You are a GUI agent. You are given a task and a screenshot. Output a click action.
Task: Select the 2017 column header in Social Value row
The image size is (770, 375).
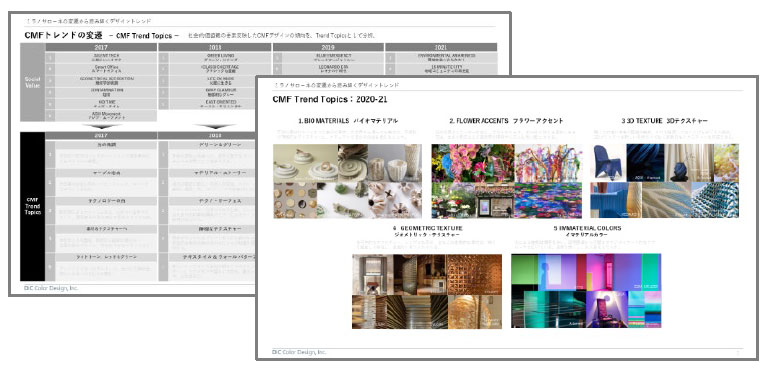point(101,47)
